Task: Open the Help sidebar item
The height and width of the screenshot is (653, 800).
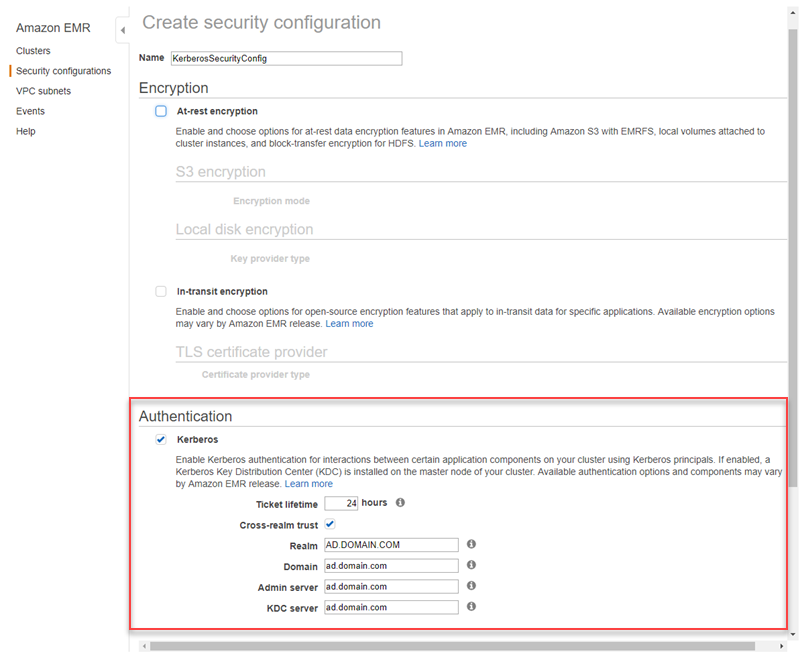Action: 26,131
